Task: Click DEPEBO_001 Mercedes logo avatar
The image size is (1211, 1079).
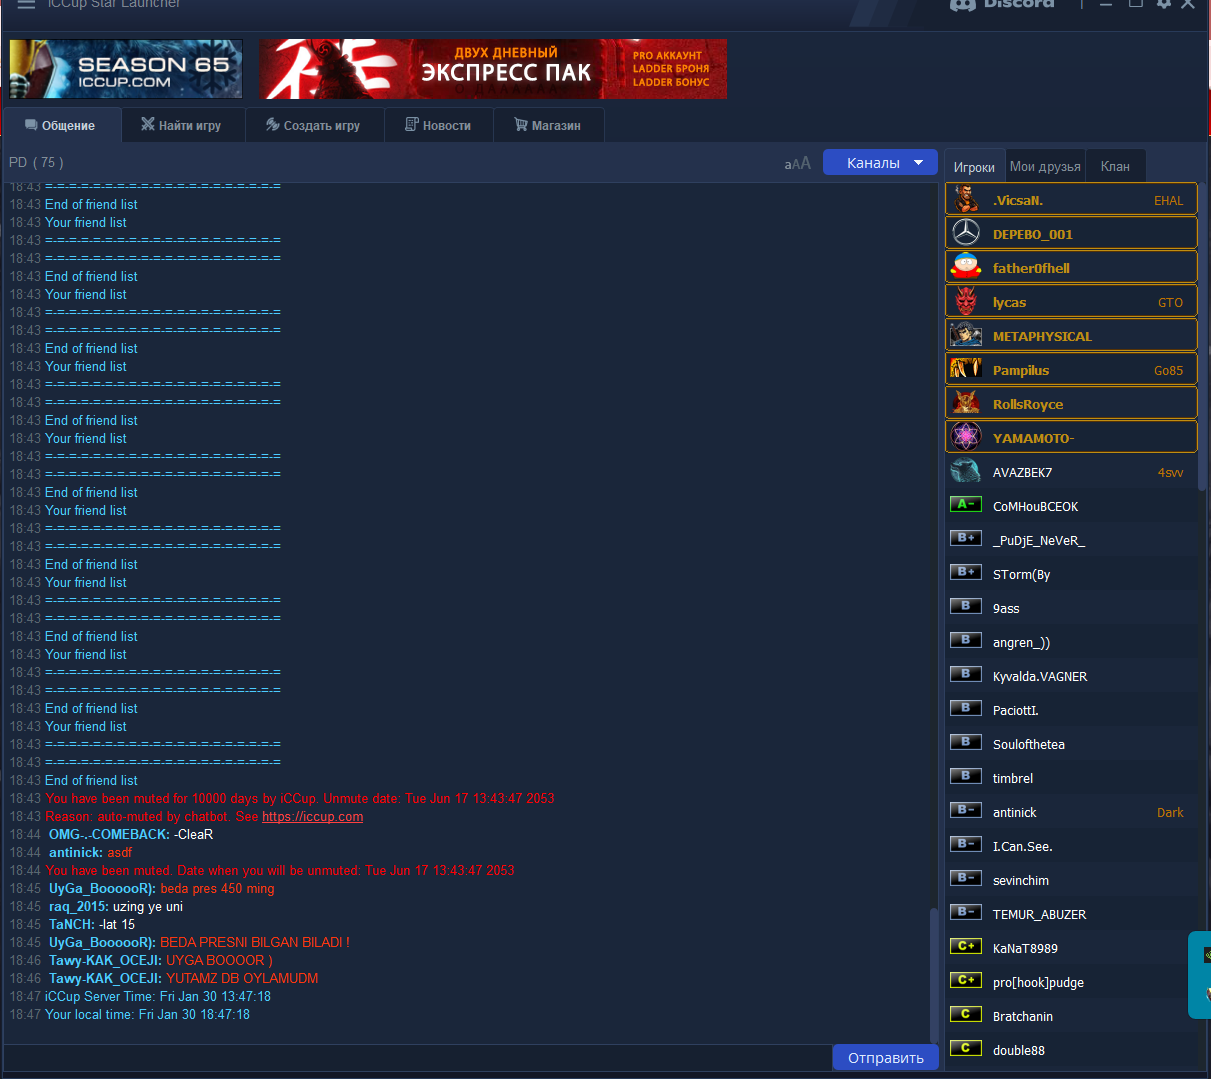Action: click(966, 234)
